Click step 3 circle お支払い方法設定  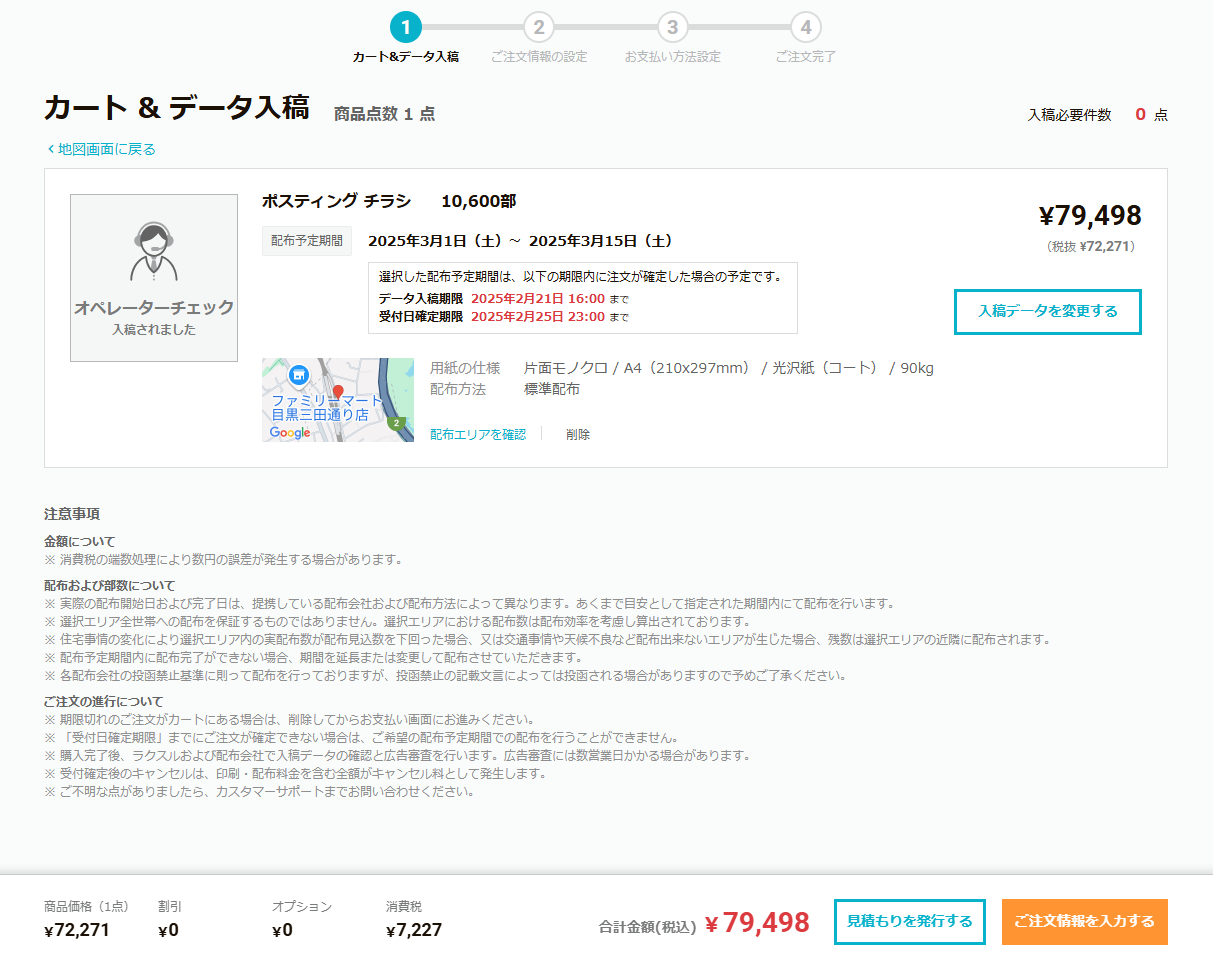[x=672, y=27]
